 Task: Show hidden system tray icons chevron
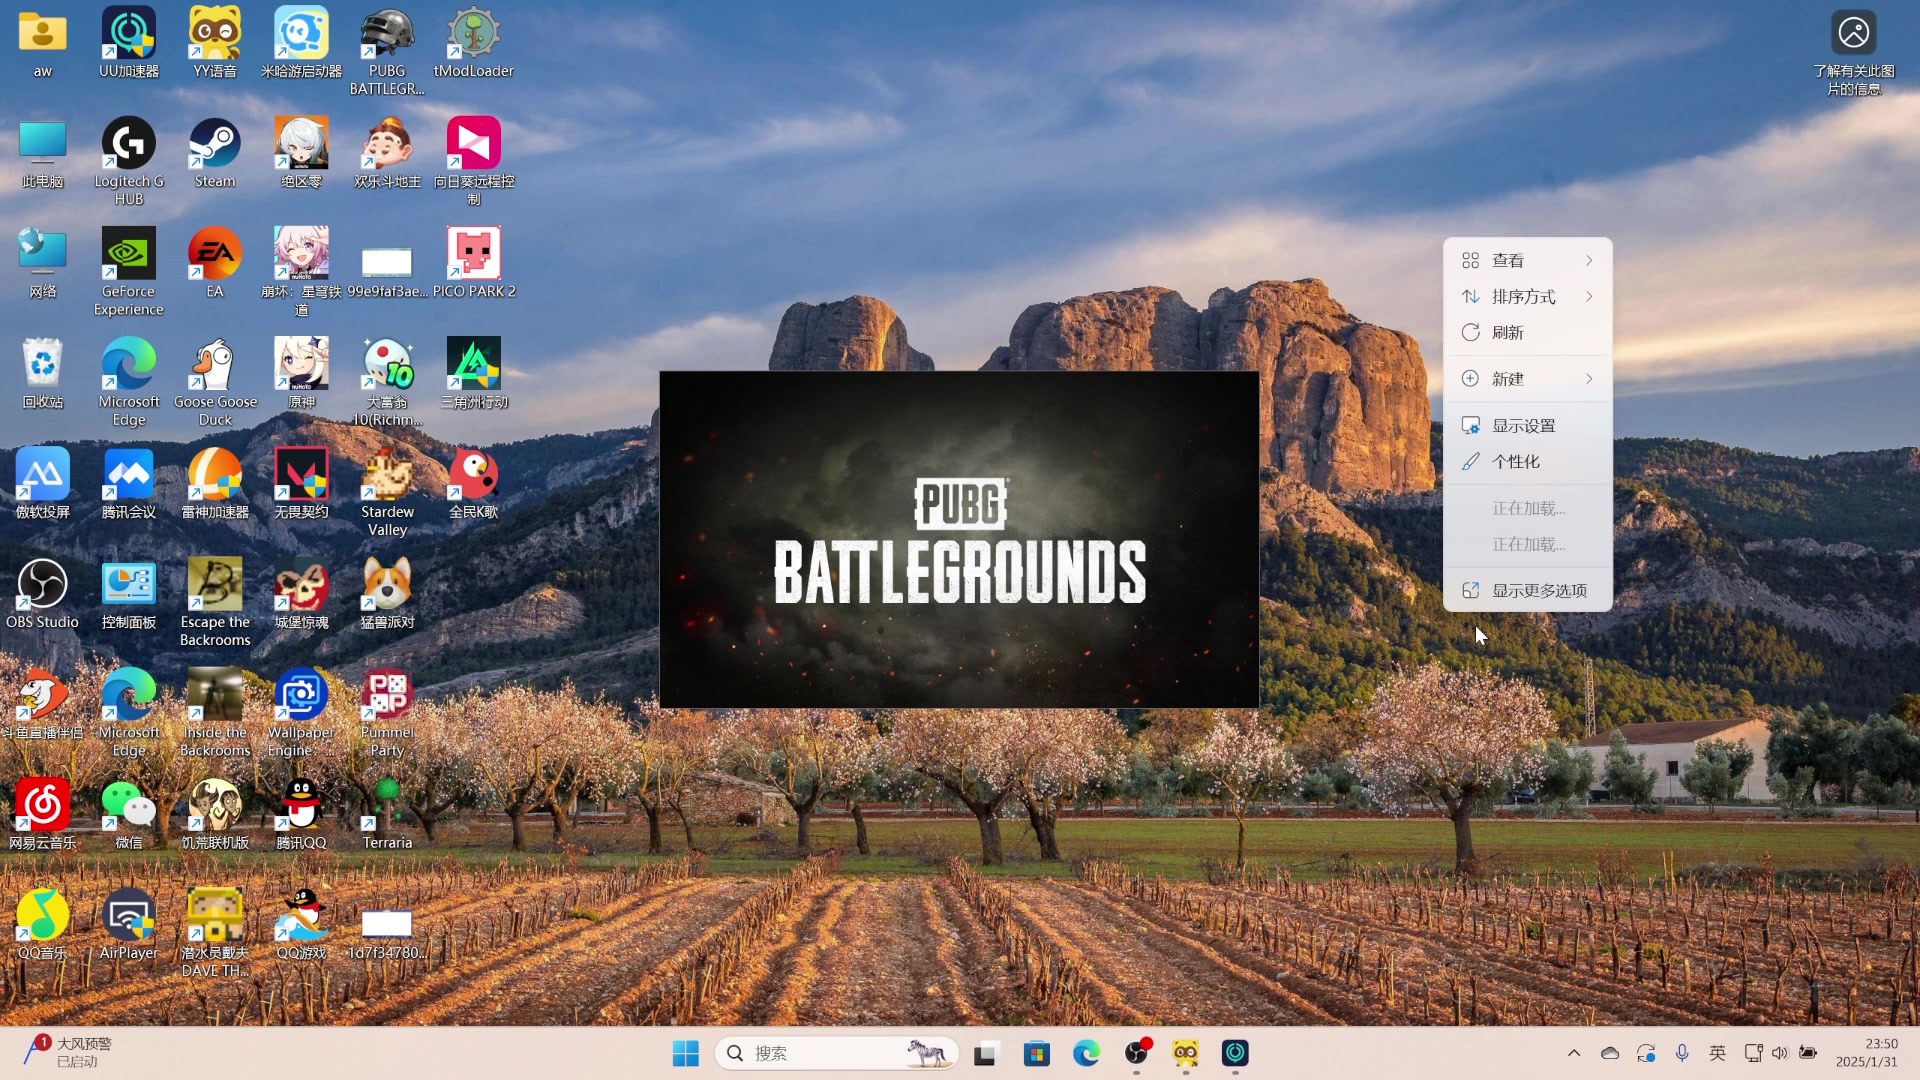[1574, 1053]
